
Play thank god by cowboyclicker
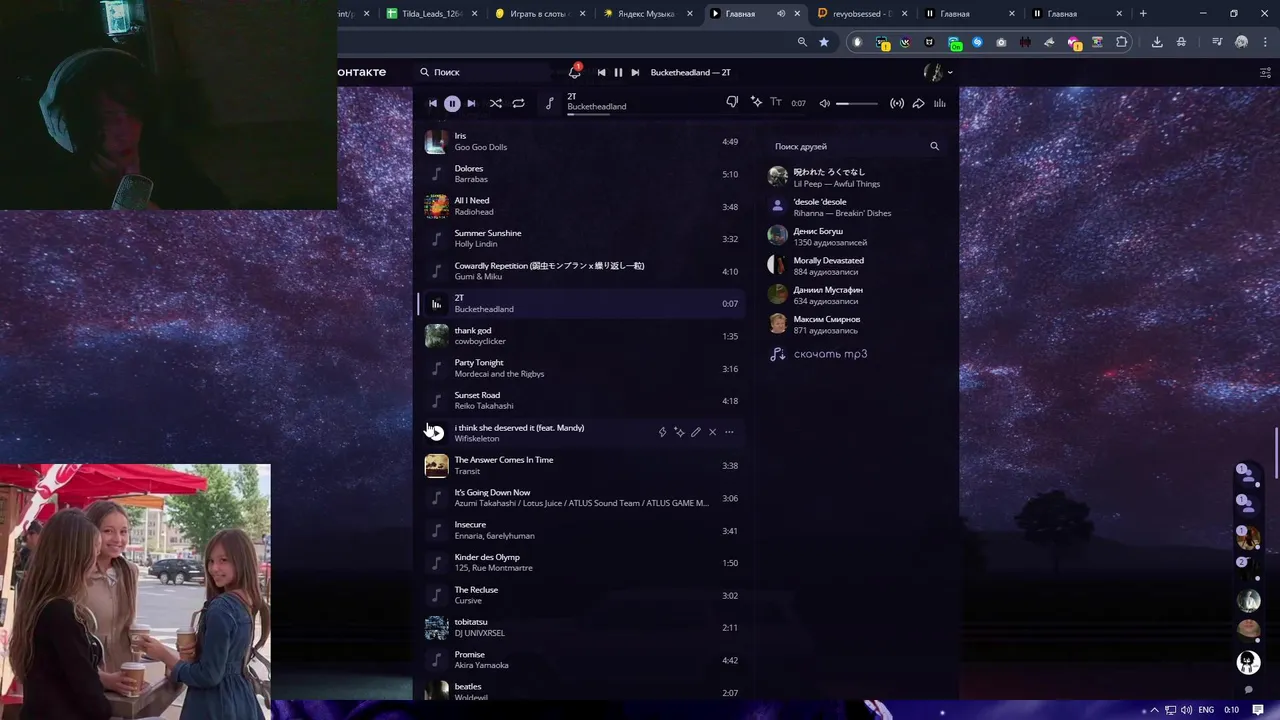(x=436, y=336)
